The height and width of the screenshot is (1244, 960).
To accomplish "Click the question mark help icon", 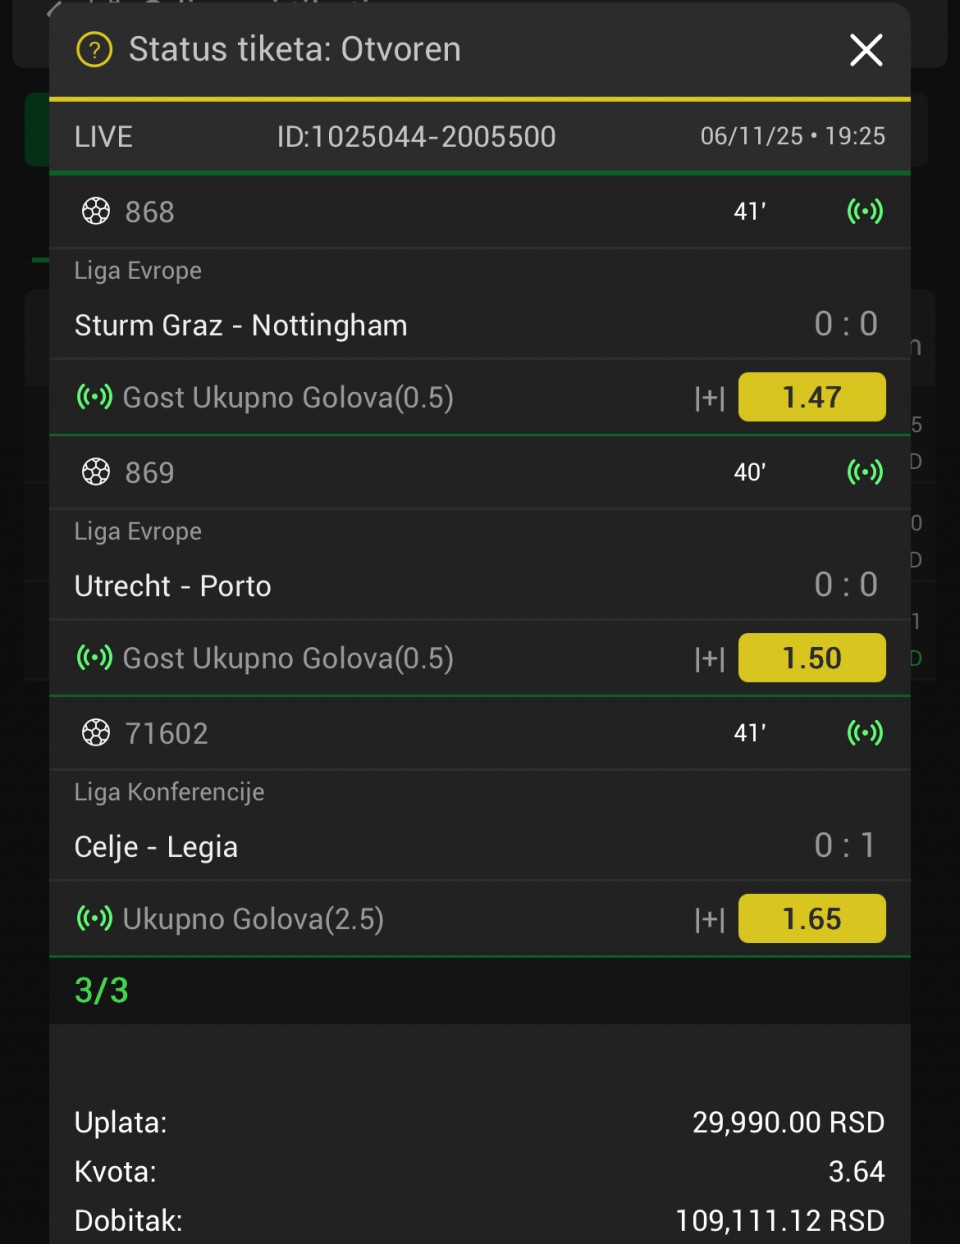I will click(x=95, y=49).
